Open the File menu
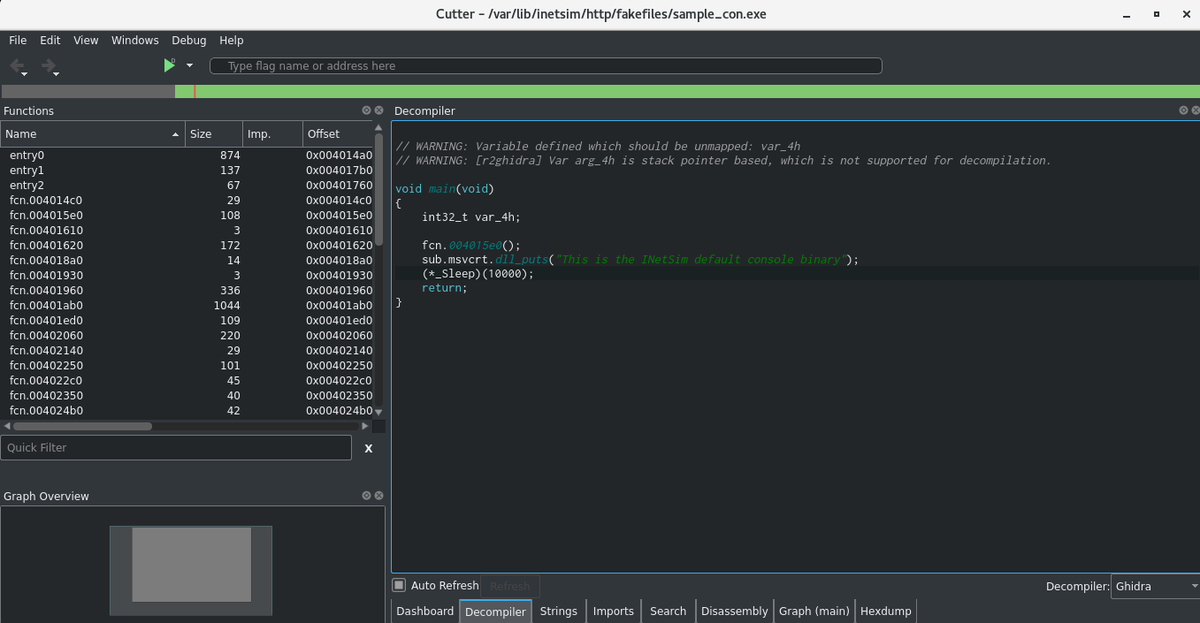 click(x=18, y=40)
